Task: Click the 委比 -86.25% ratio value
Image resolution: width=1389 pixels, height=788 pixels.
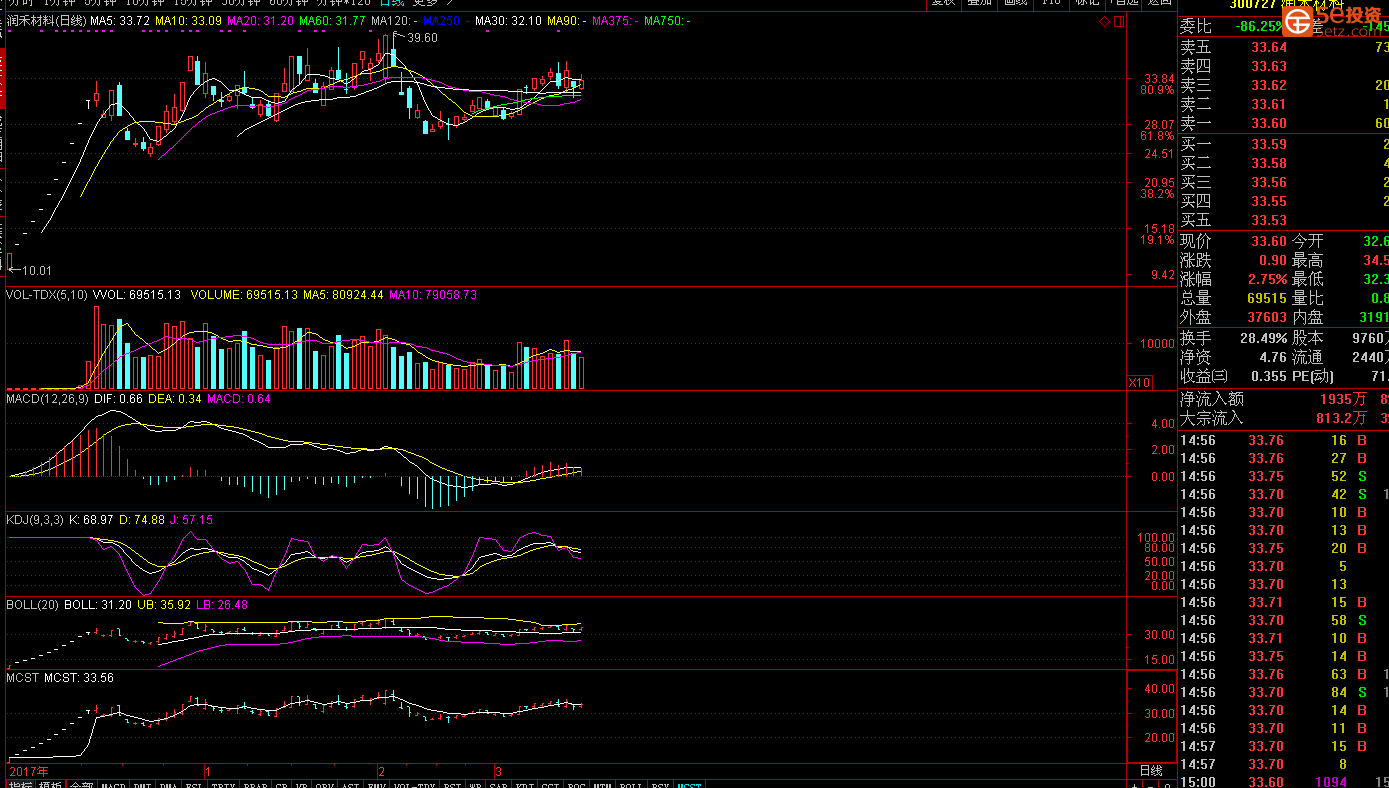Action: point(1257,27)
